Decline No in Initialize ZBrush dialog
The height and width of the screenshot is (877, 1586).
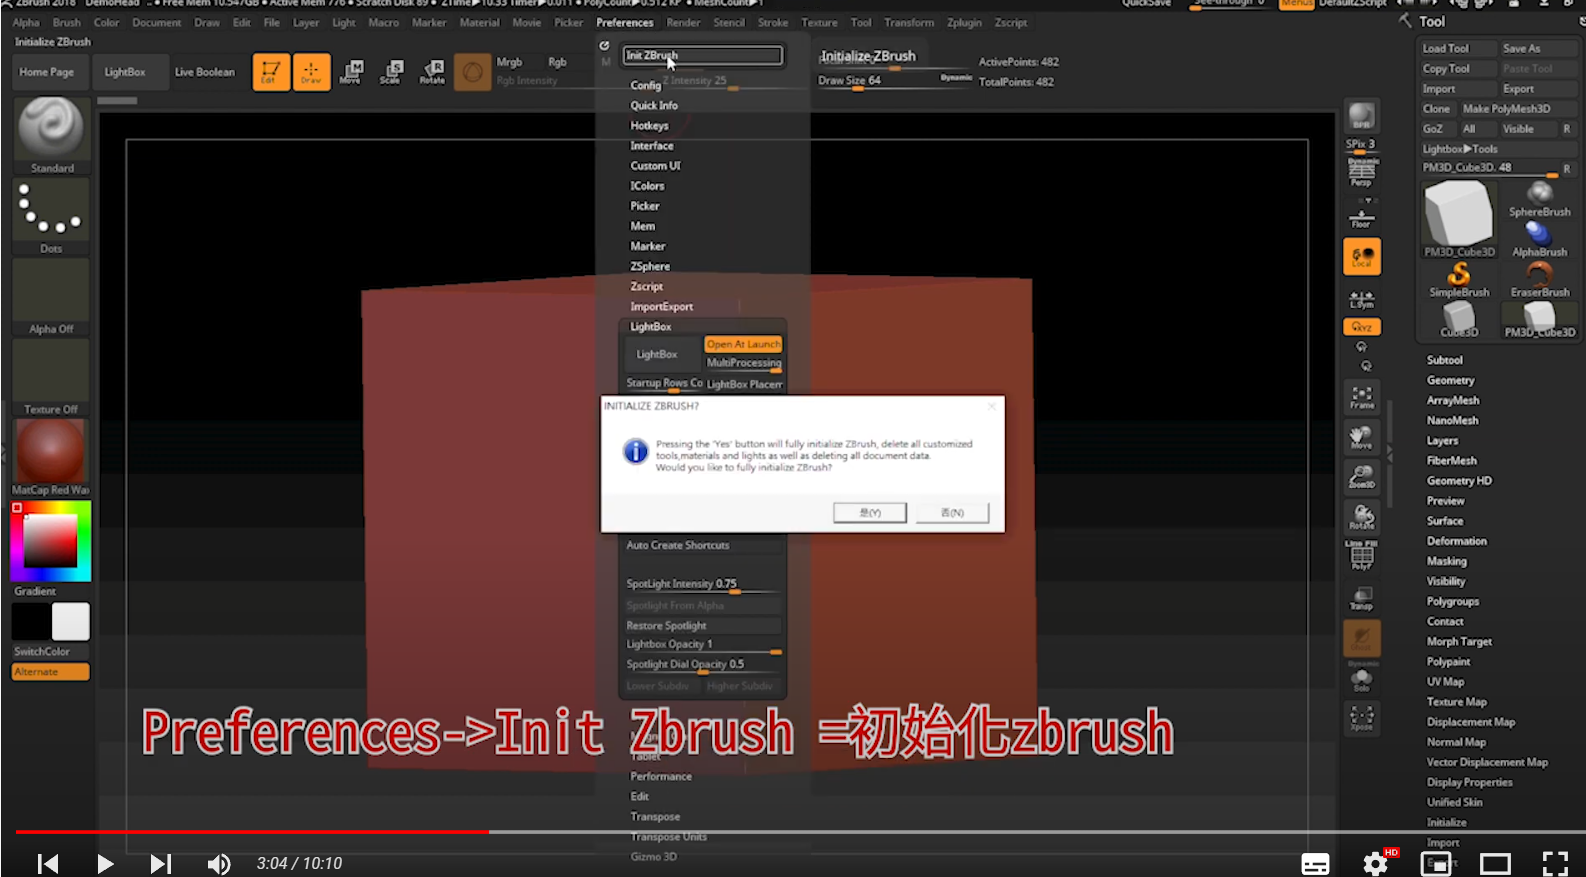pos(952,513)
